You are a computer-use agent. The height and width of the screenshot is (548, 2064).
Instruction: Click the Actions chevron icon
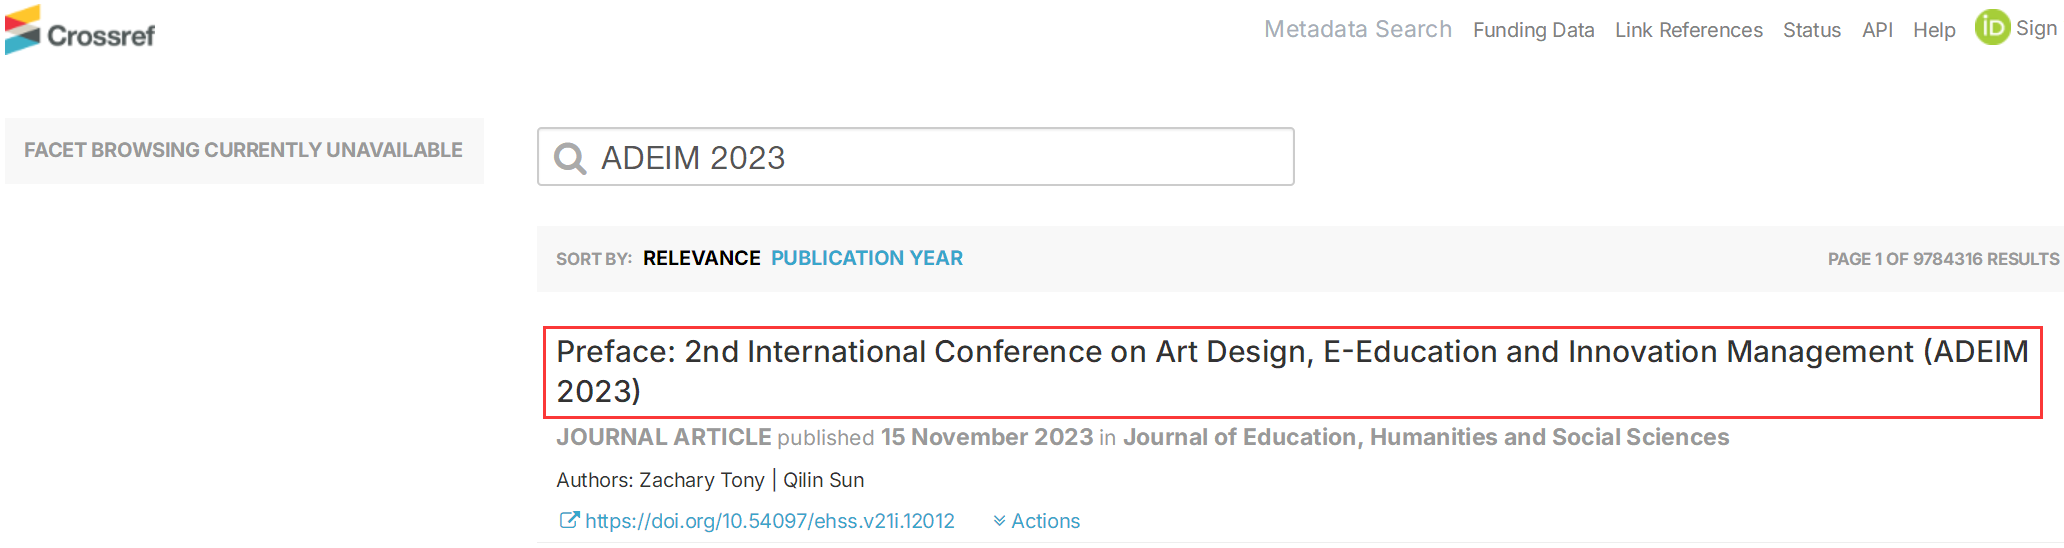pyautogui.click(x=999, y=521)
